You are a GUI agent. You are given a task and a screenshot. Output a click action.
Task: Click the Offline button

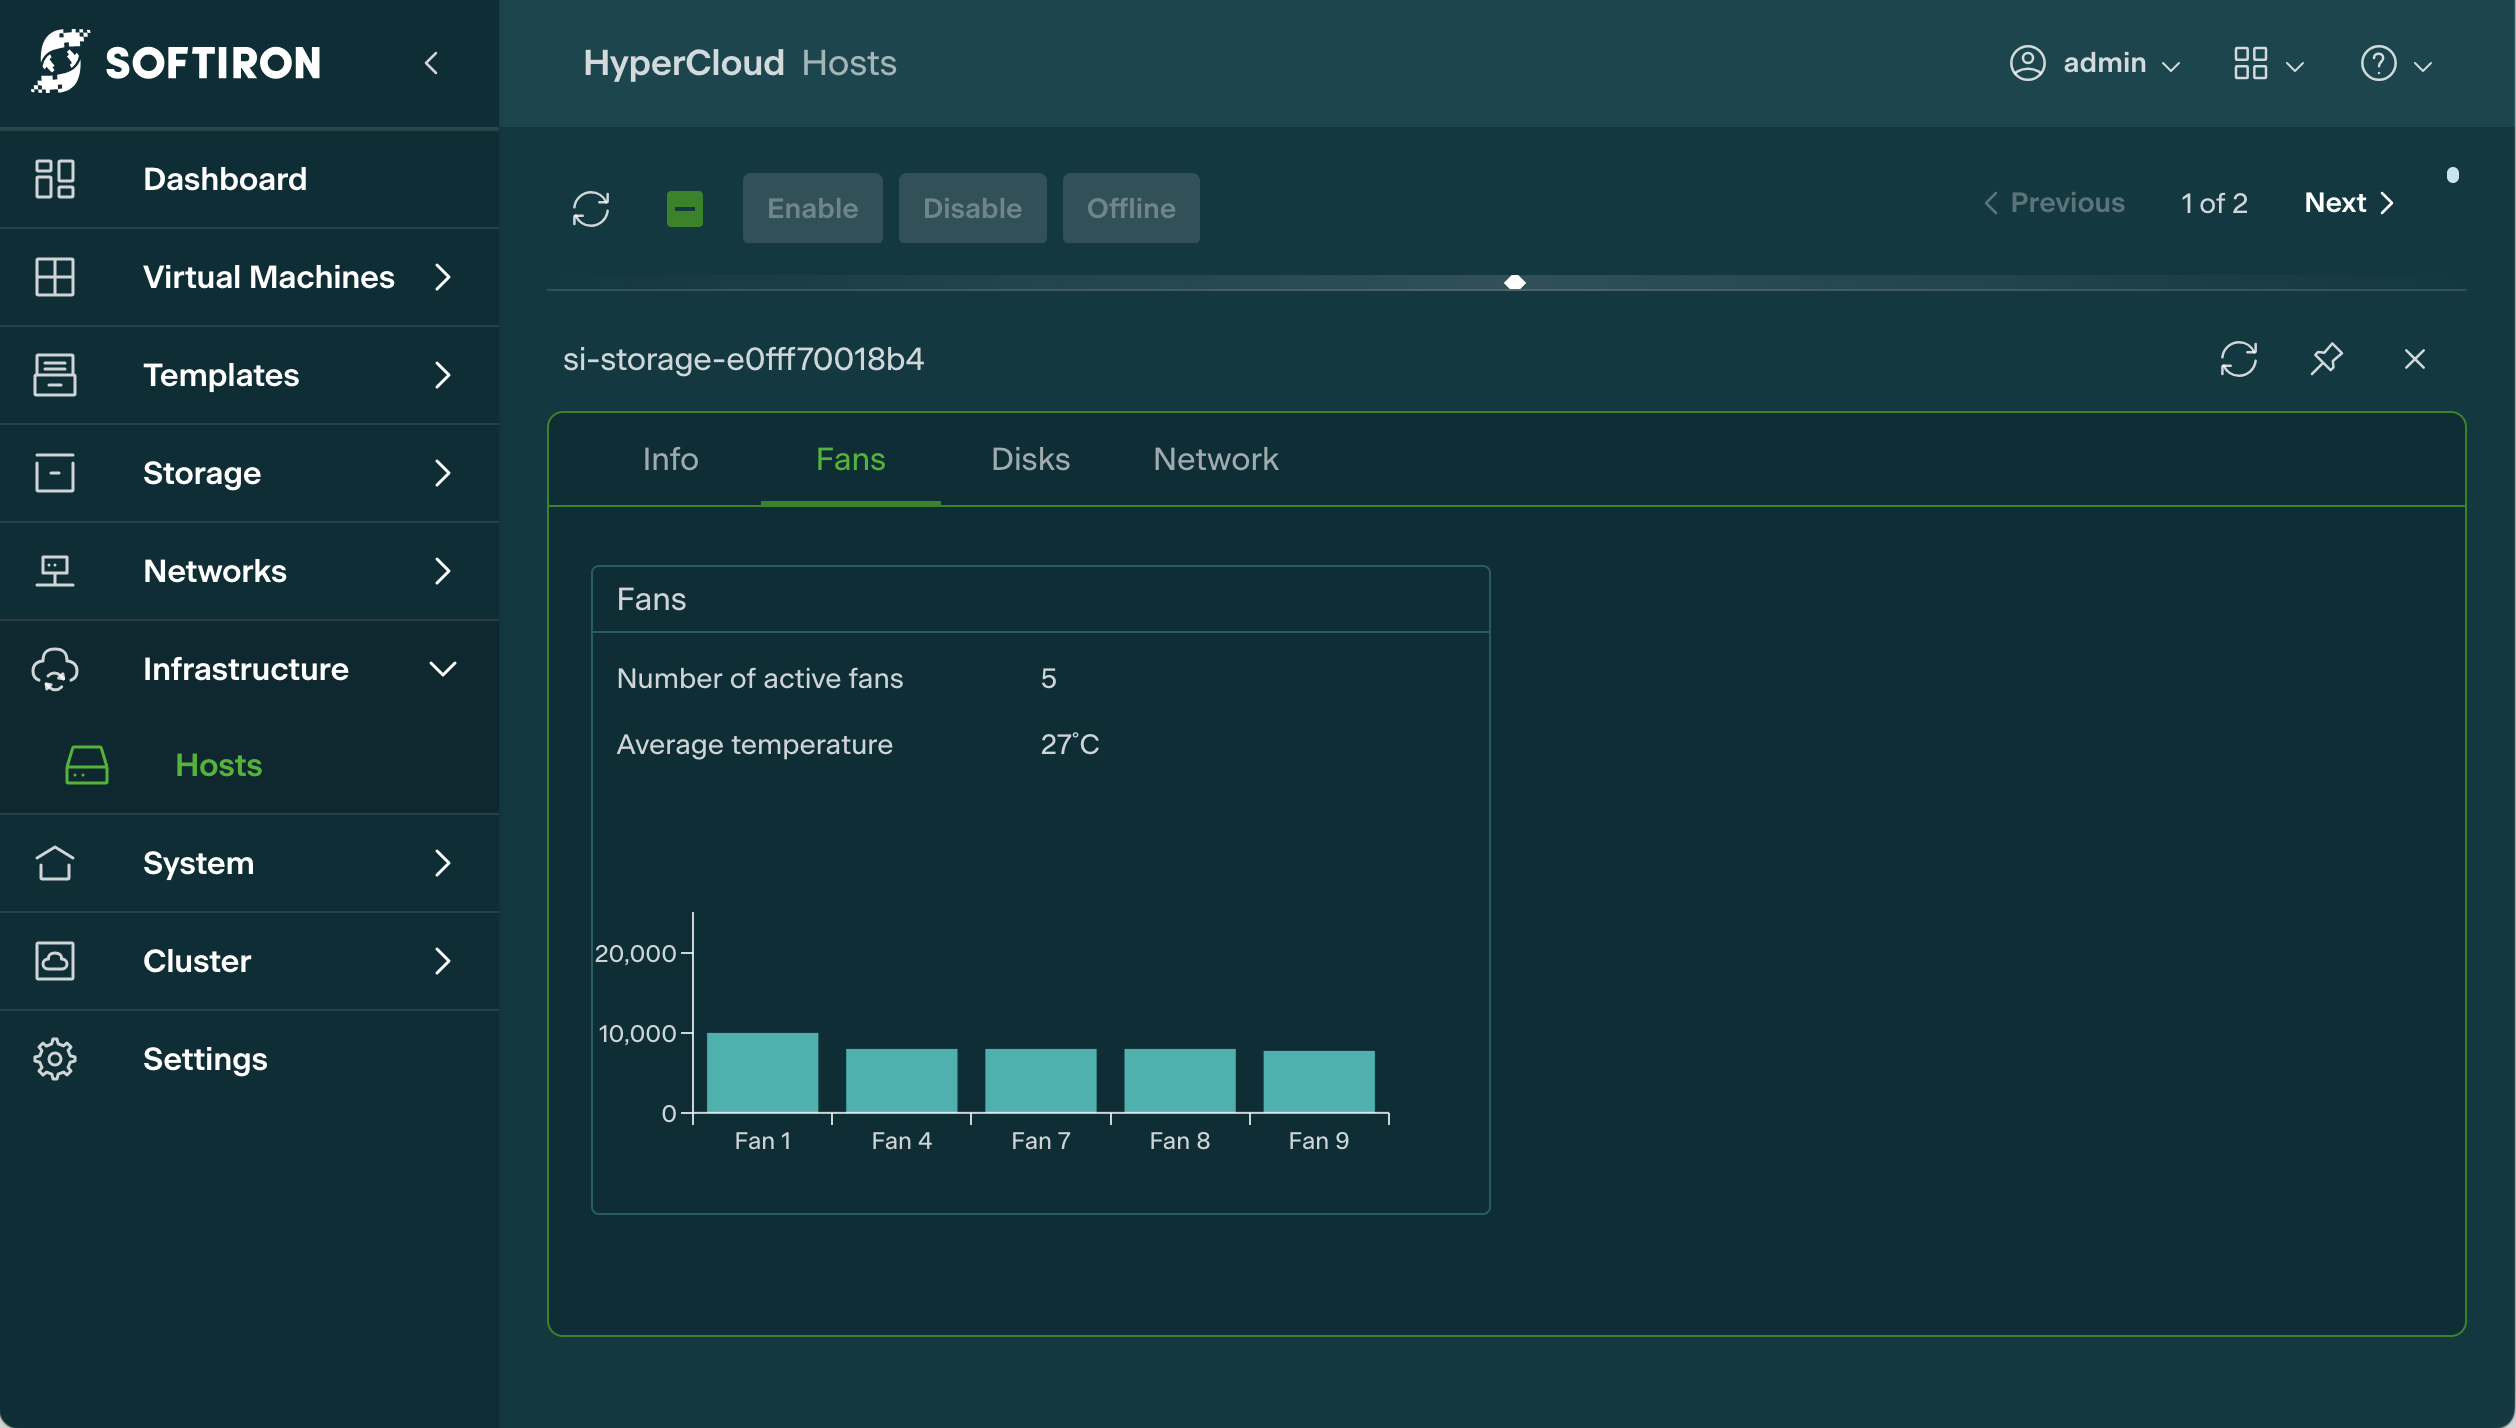1130,209
